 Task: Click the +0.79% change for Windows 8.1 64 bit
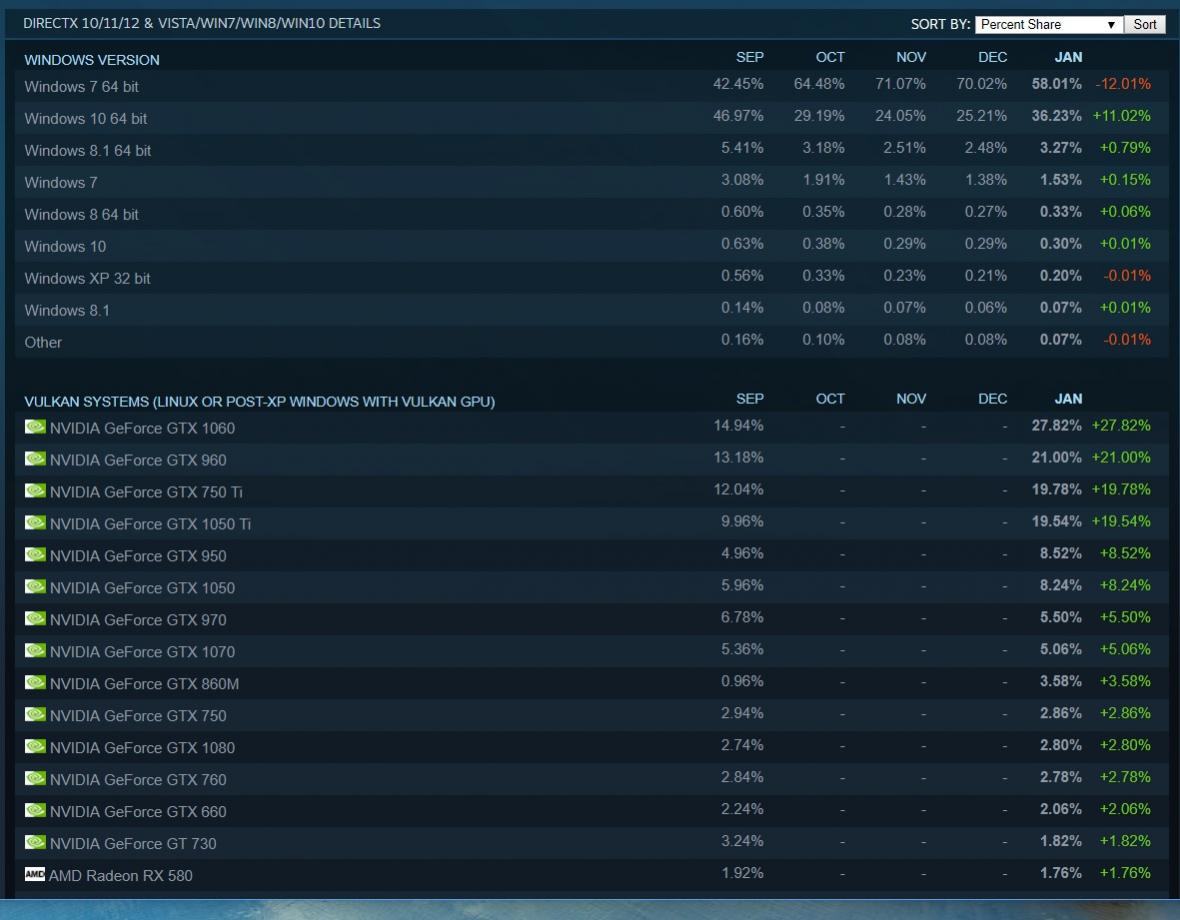1125,147
